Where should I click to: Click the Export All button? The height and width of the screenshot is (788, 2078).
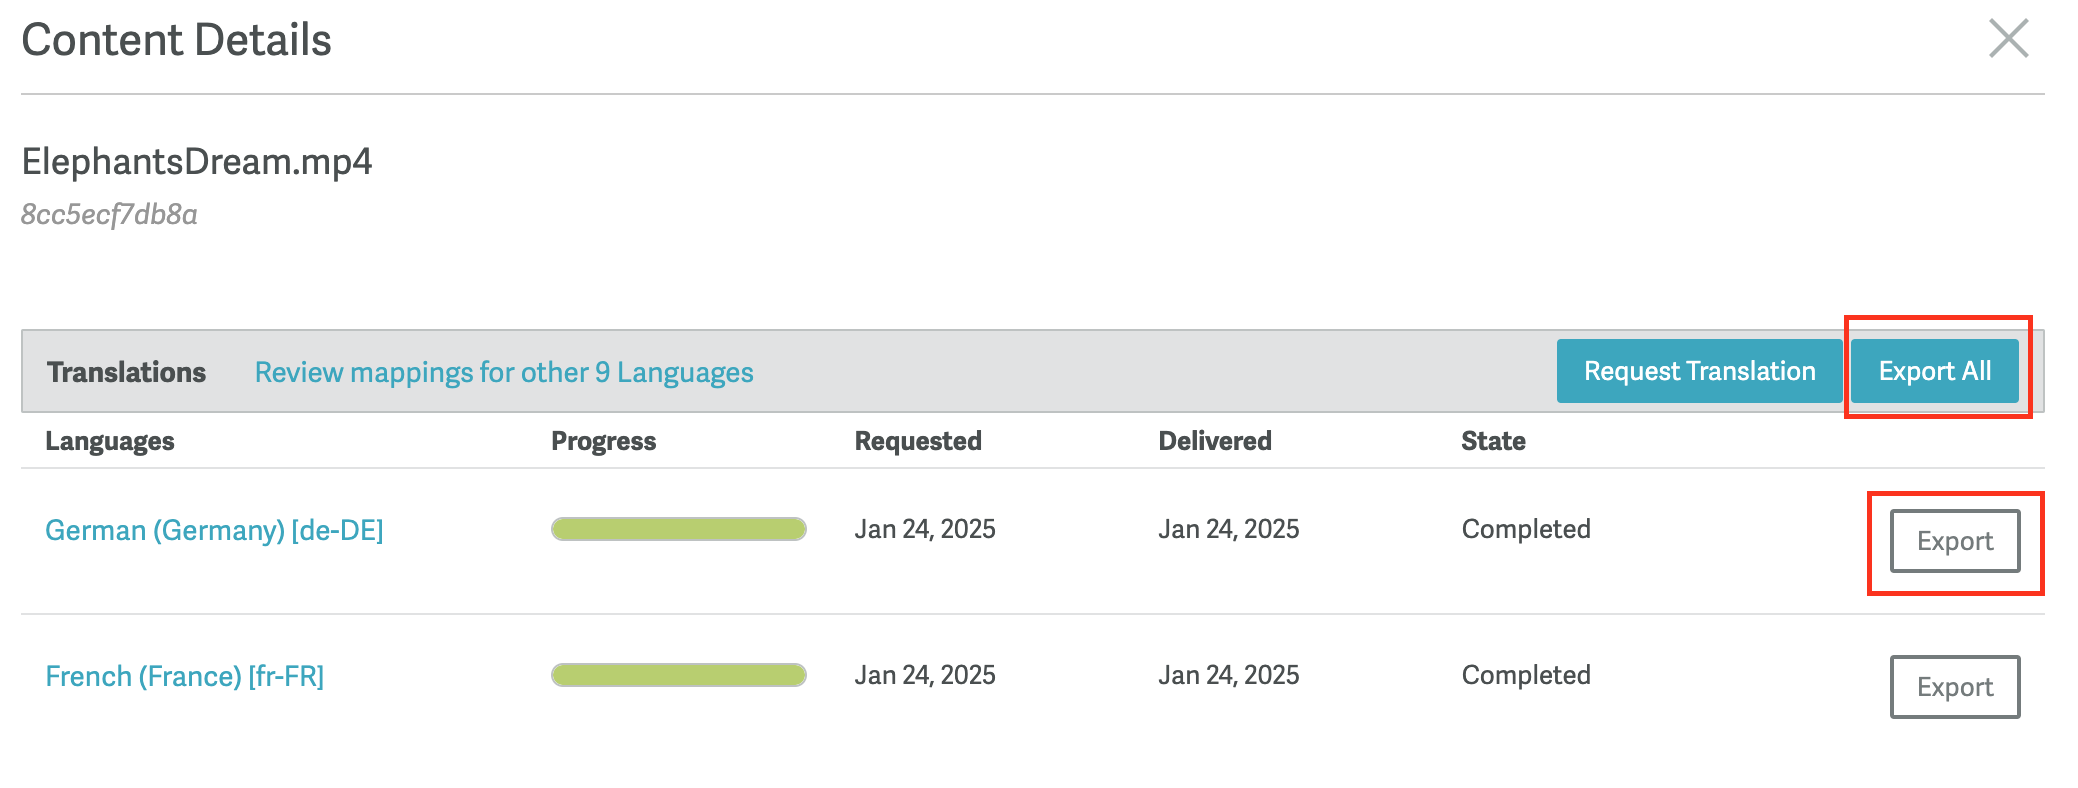(x=1934, y=371)
